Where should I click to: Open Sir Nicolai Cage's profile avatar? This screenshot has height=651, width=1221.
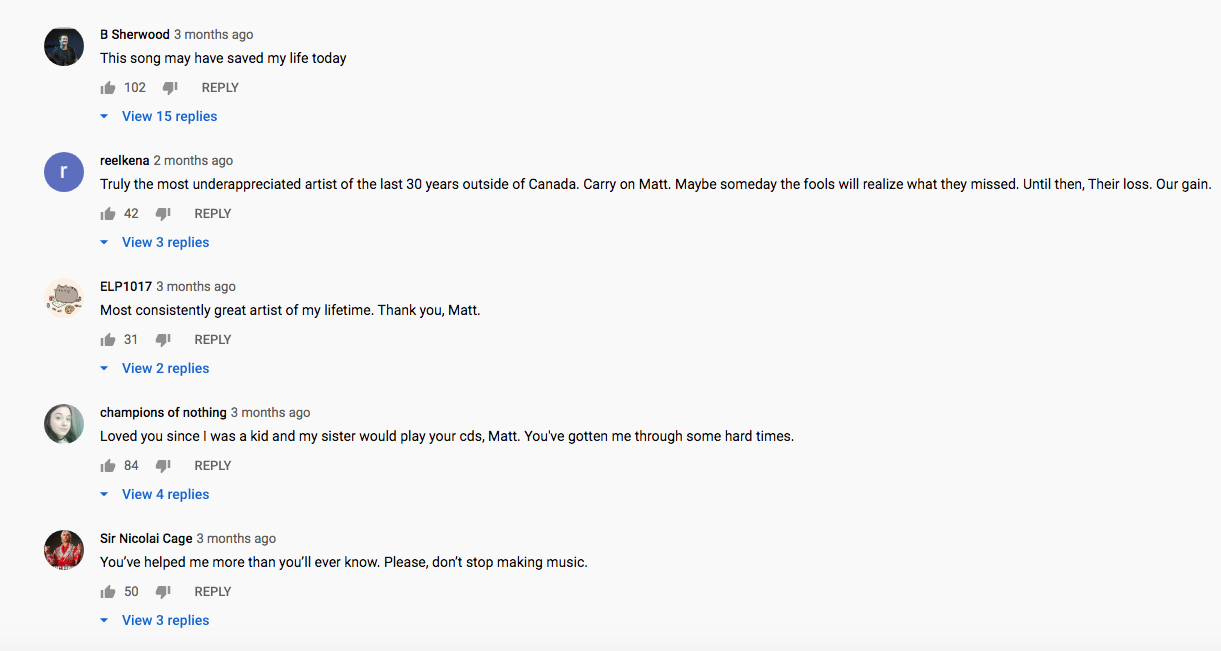tap(64, 550)
